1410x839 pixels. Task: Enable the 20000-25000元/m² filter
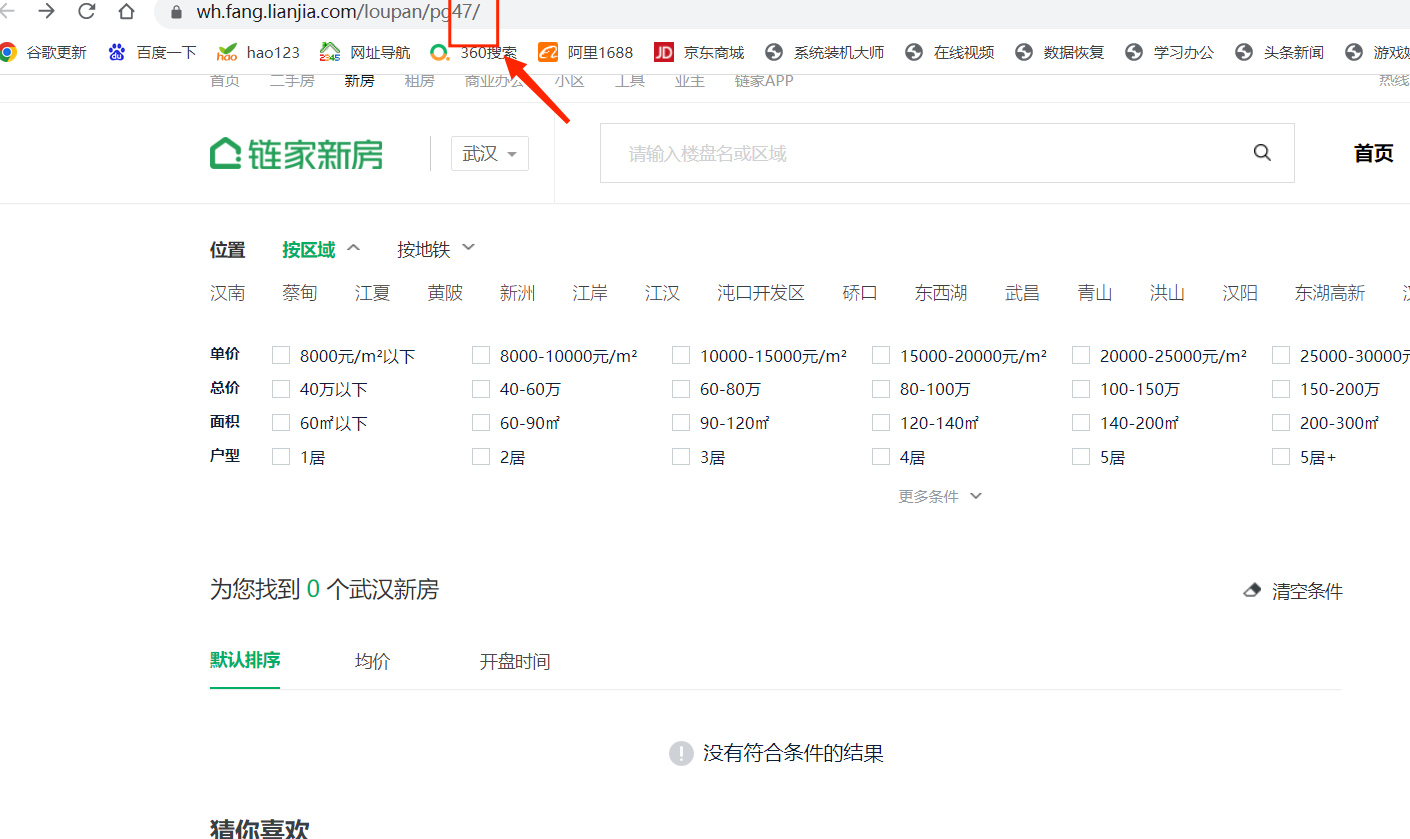(1081, 355)
